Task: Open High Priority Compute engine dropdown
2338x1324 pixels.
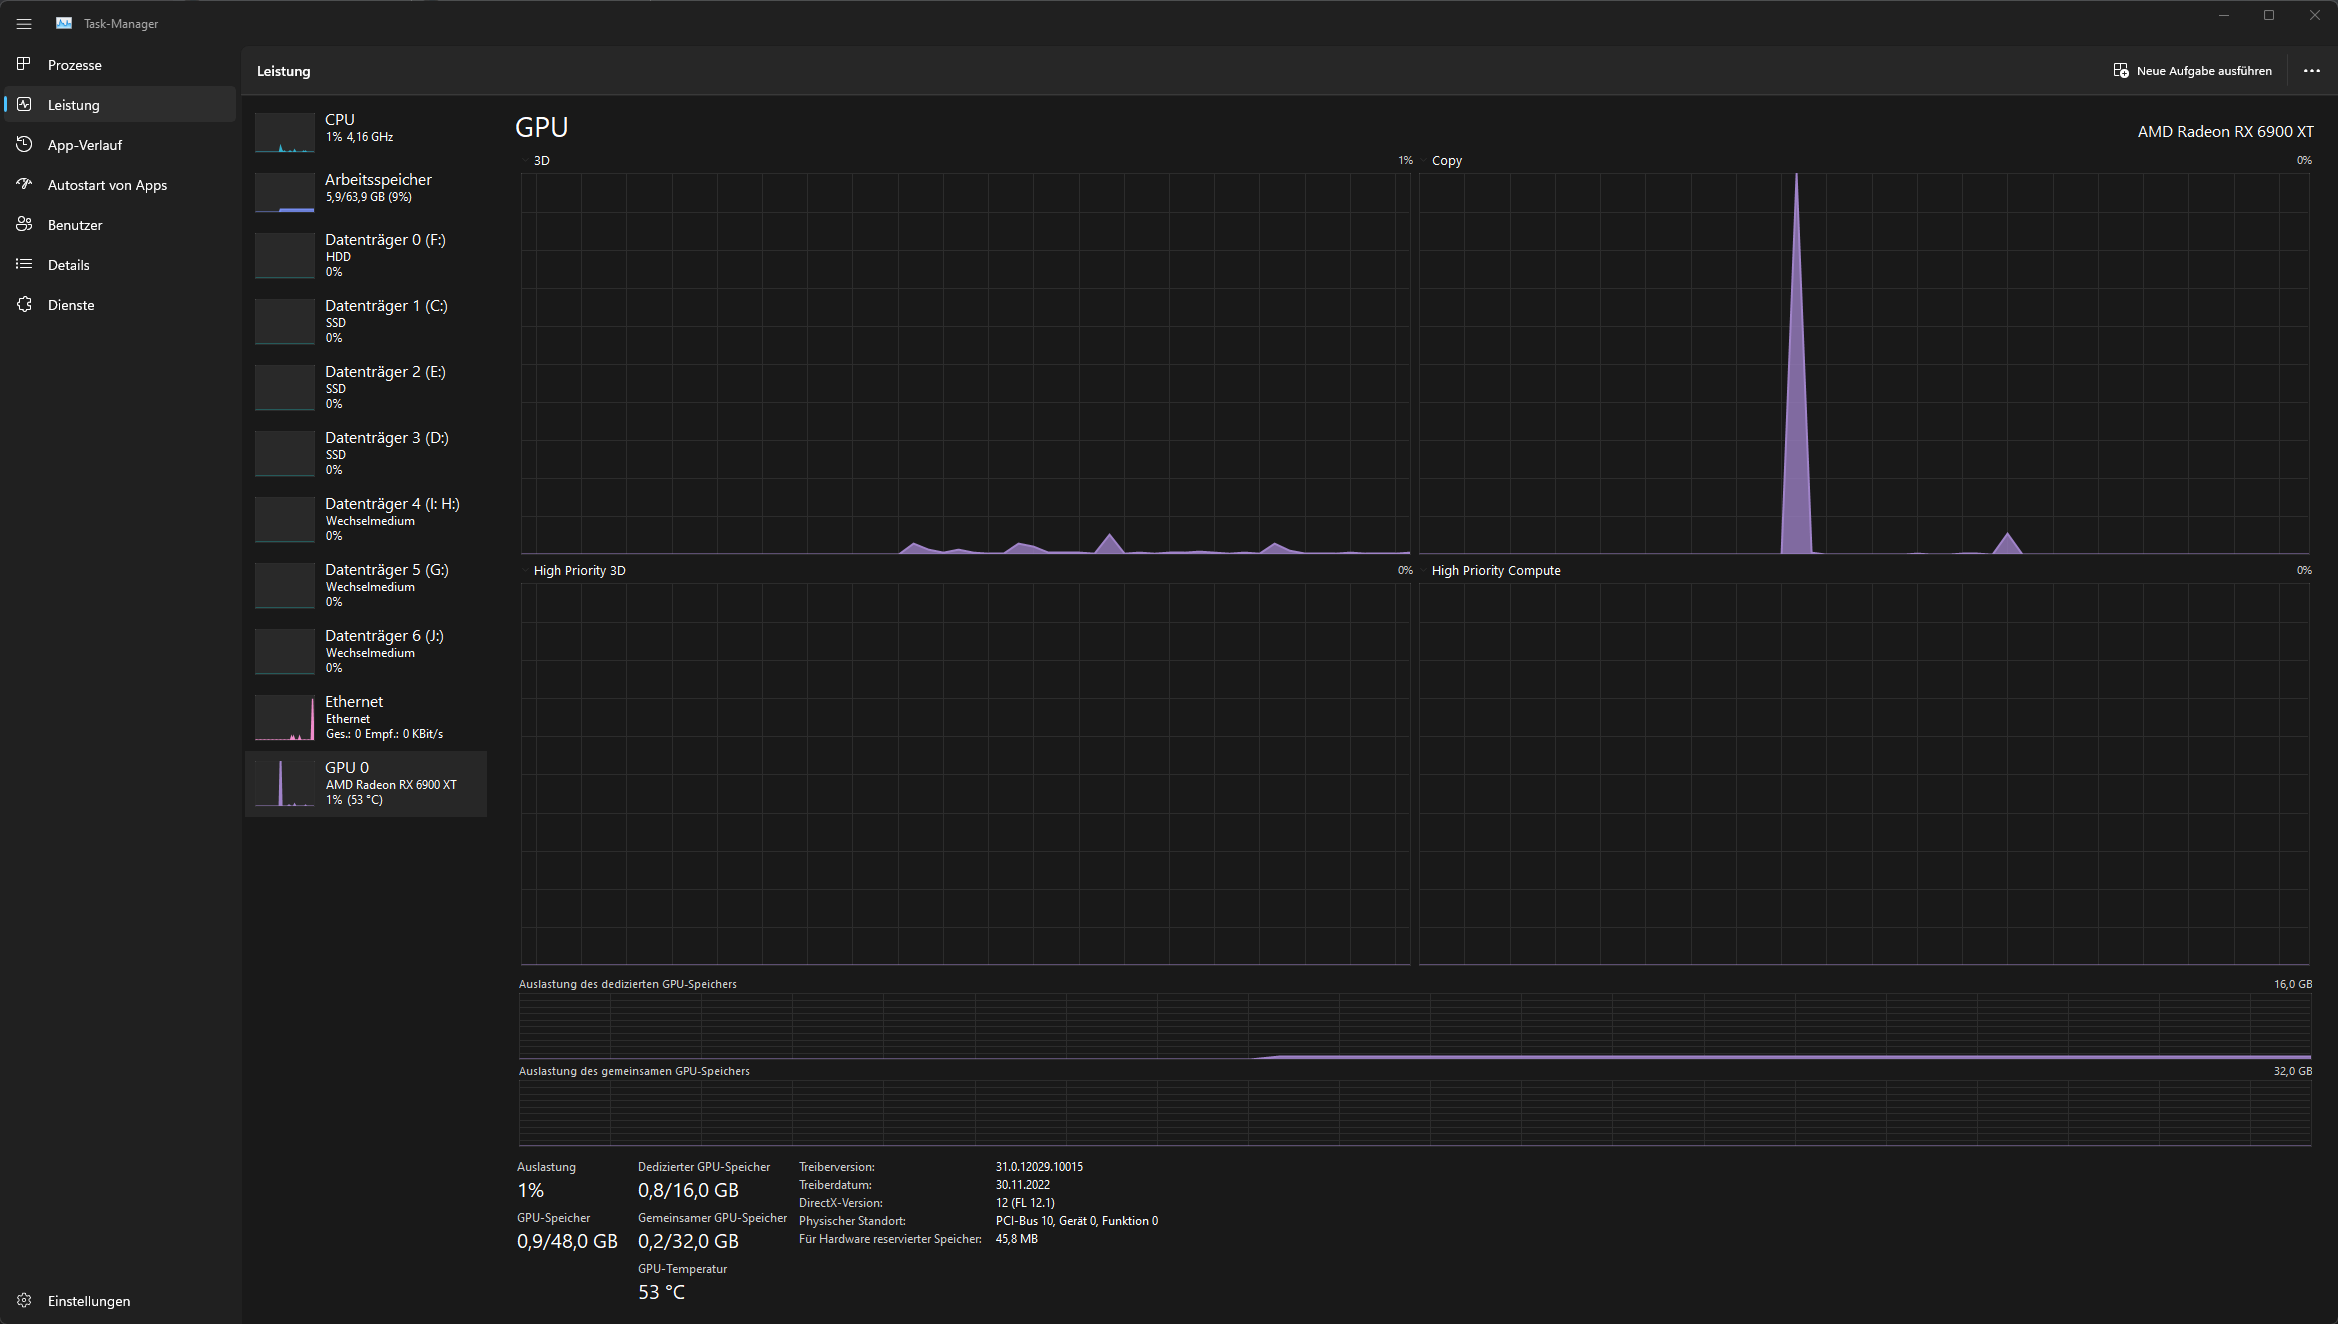Action: click(1424, 570)
